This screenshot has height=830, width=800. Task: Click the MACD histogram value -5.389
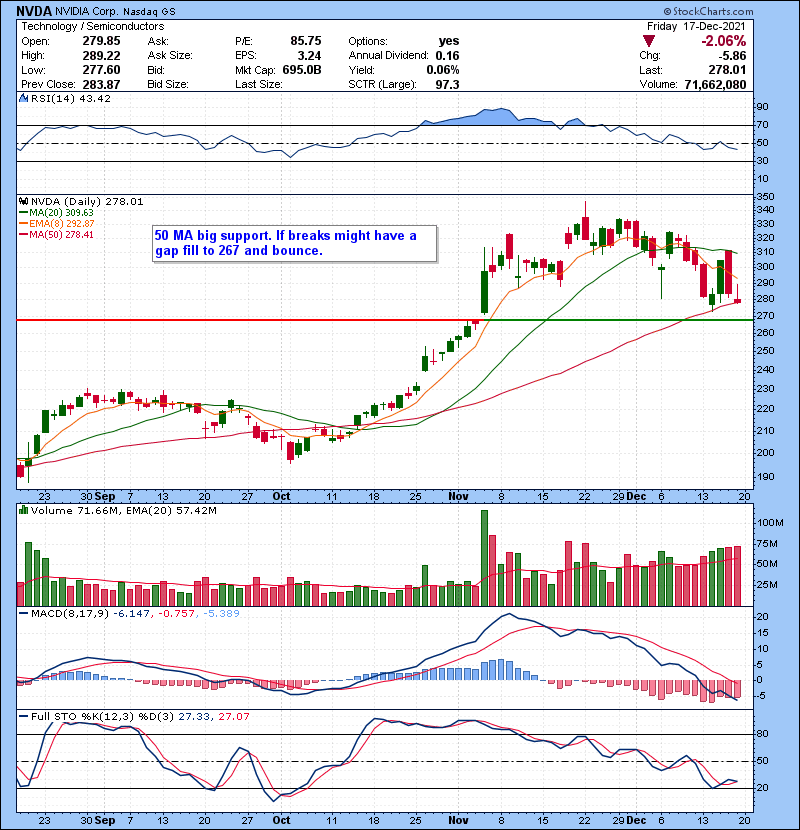(220, 614)
